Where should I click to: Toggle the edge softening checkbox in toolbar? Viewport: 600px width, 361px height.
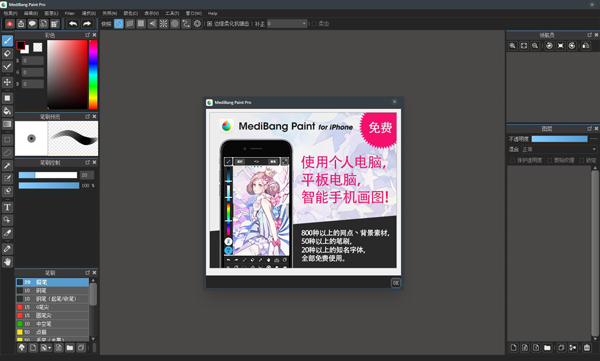pyautogui.click(x=209, y=24)
